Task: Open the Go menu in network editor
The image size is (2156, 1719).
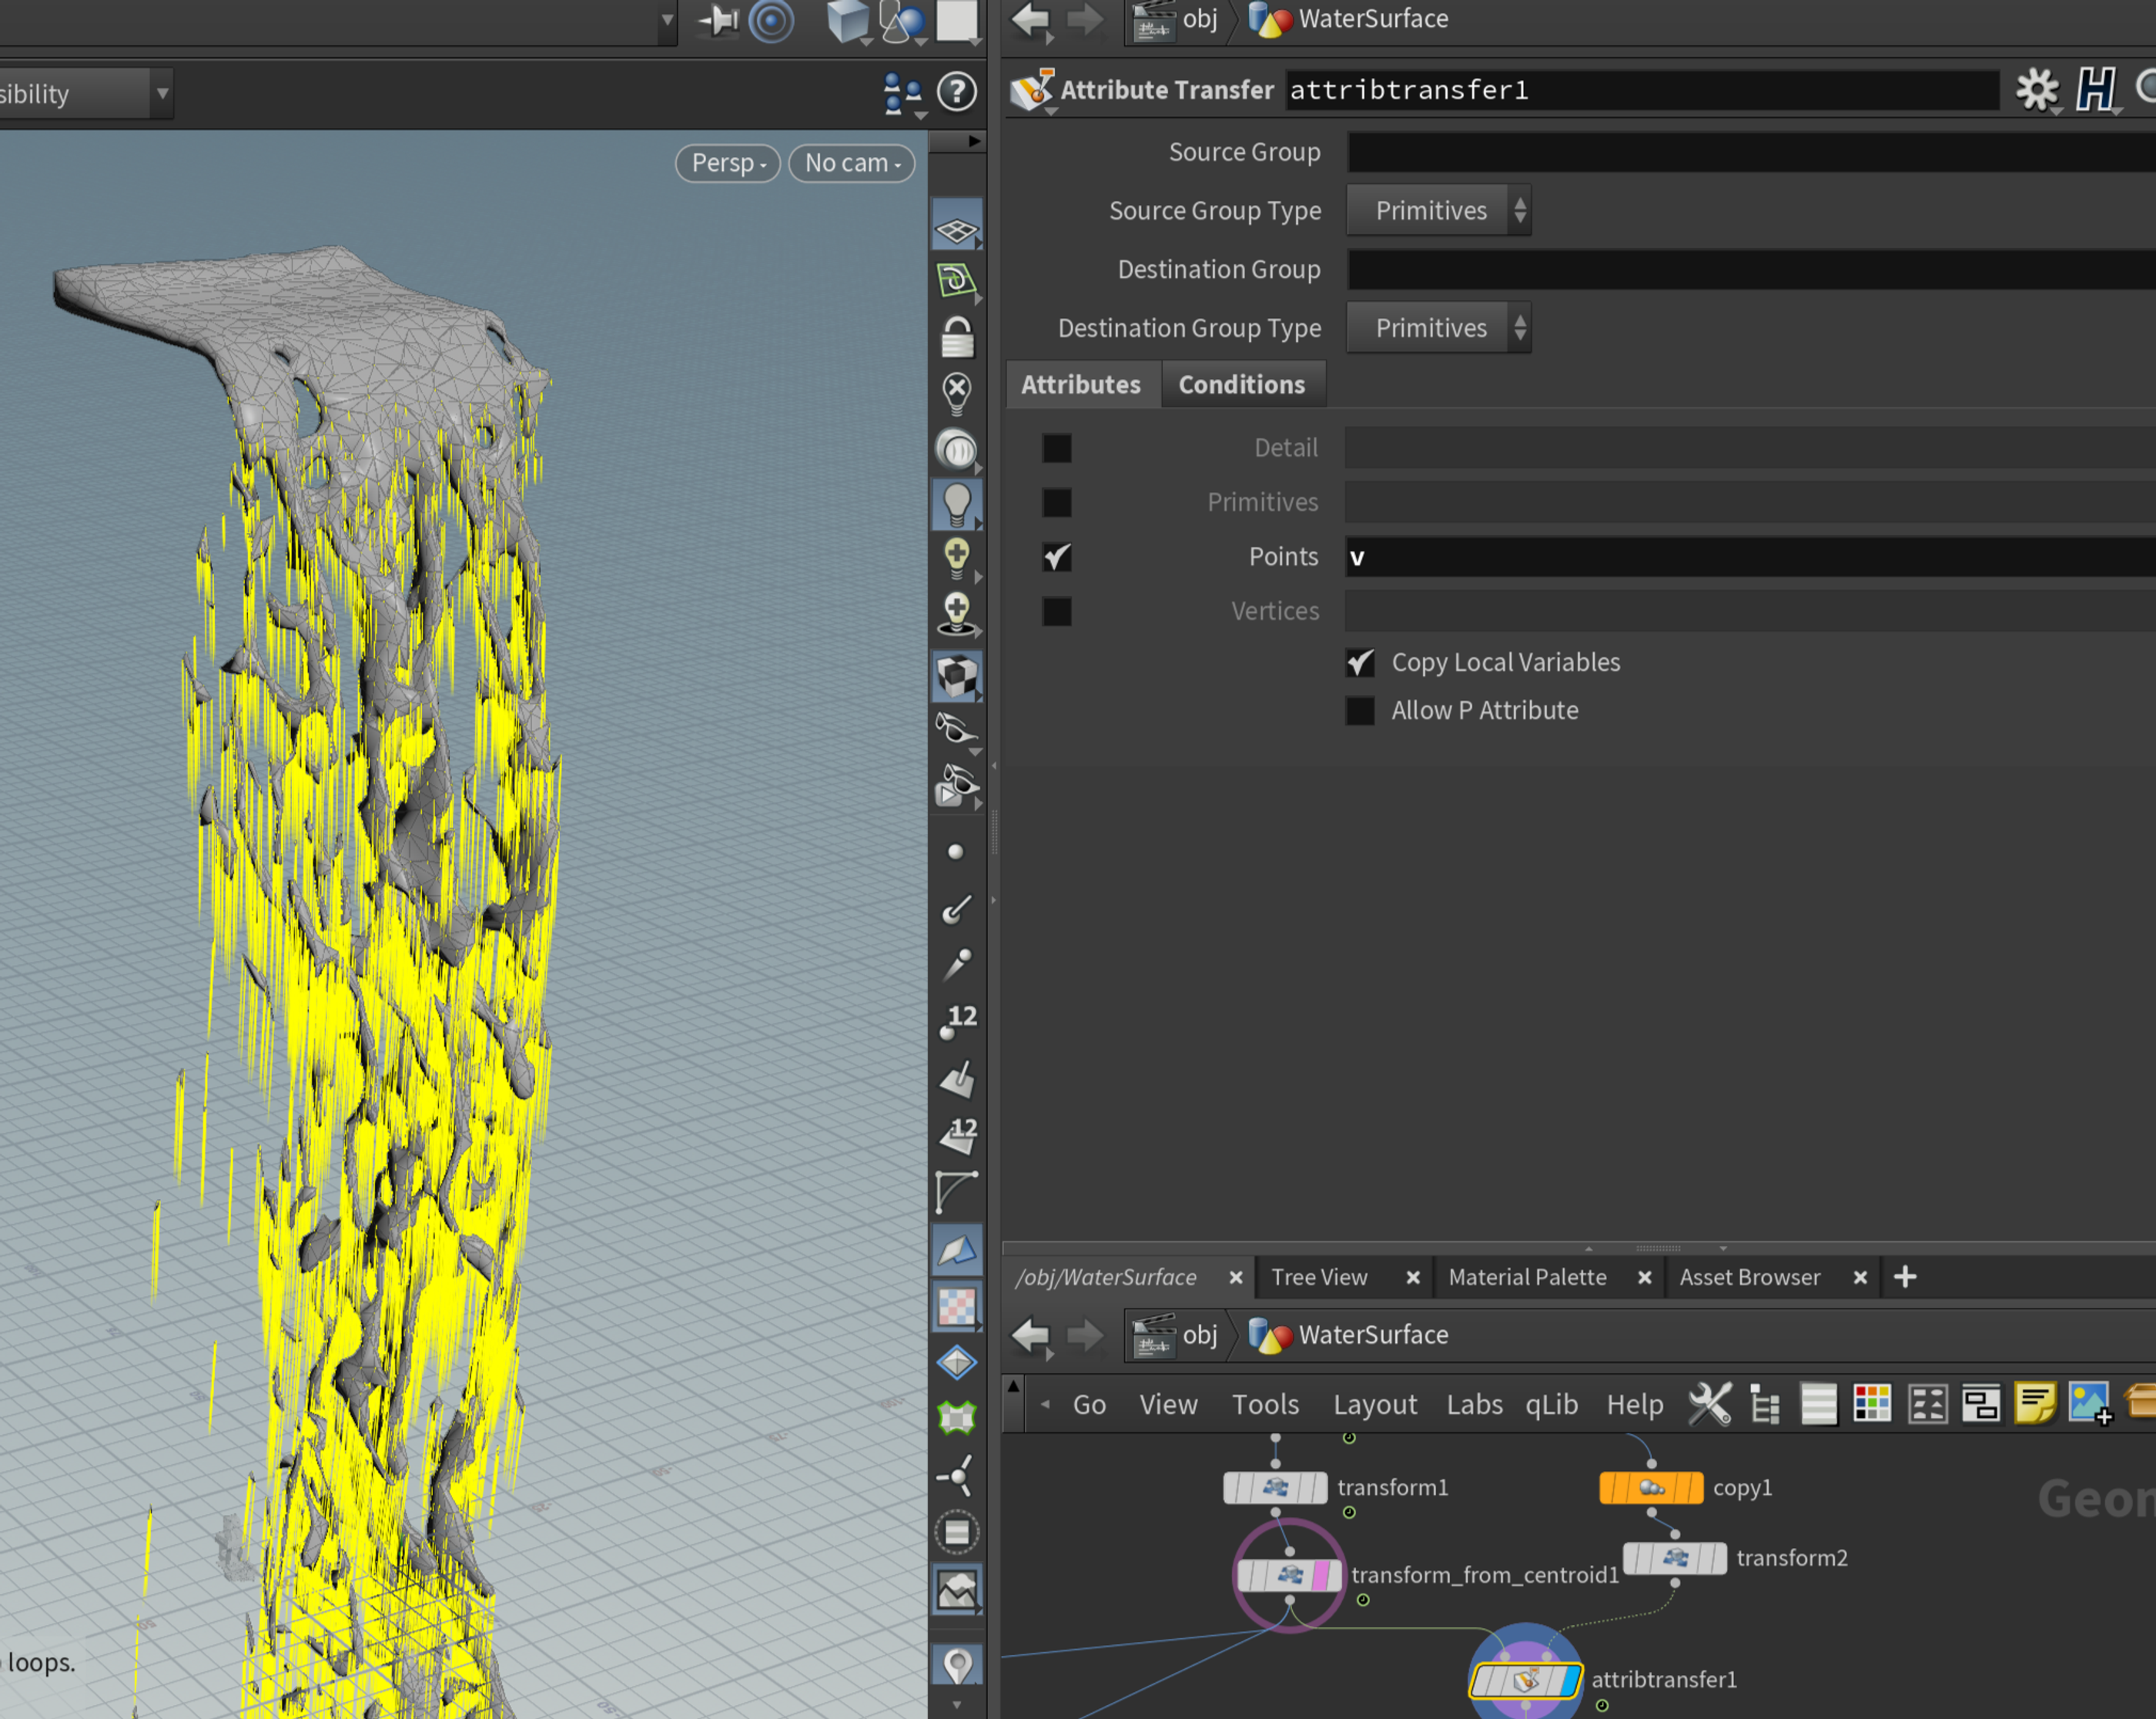Action: 1089,1405
